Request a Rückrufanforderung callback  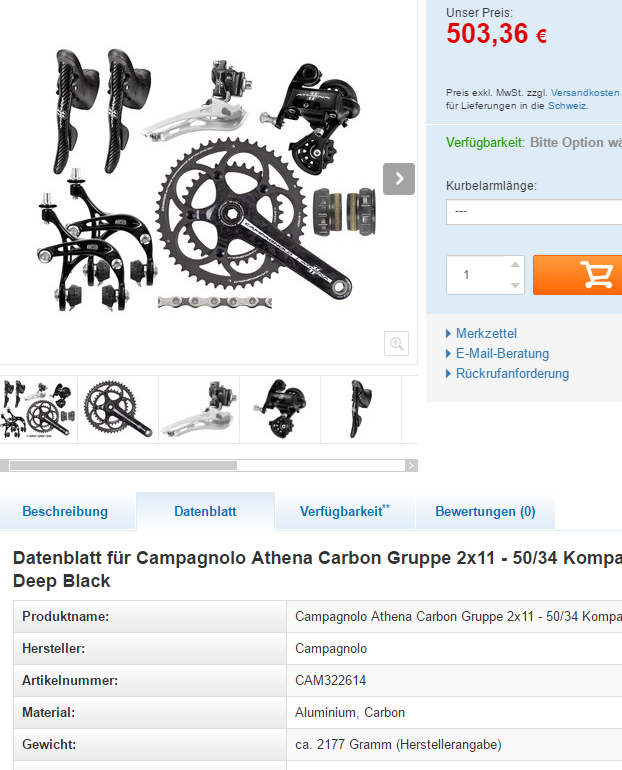click(x=512, y=374)
